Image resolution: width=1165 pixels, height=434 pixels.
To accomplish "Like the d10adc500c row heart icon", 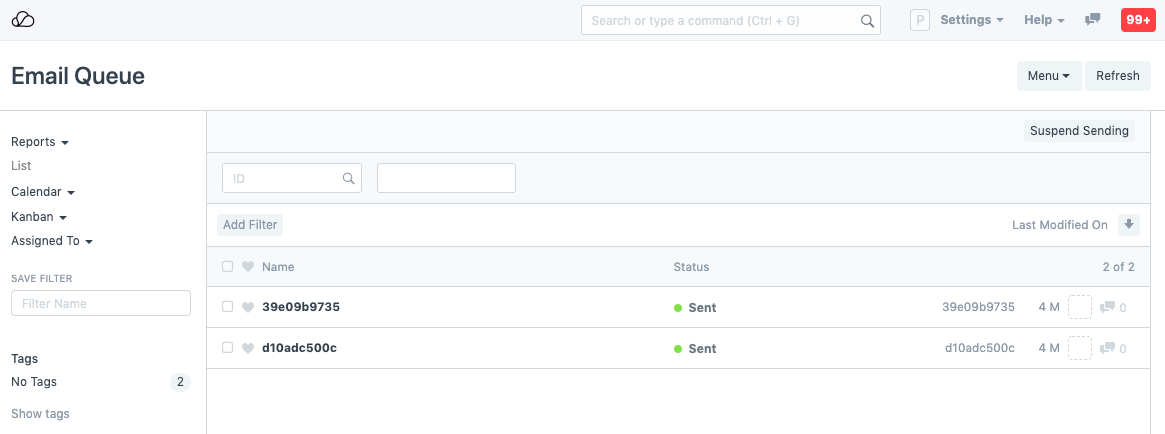I will tap(248, 349).
